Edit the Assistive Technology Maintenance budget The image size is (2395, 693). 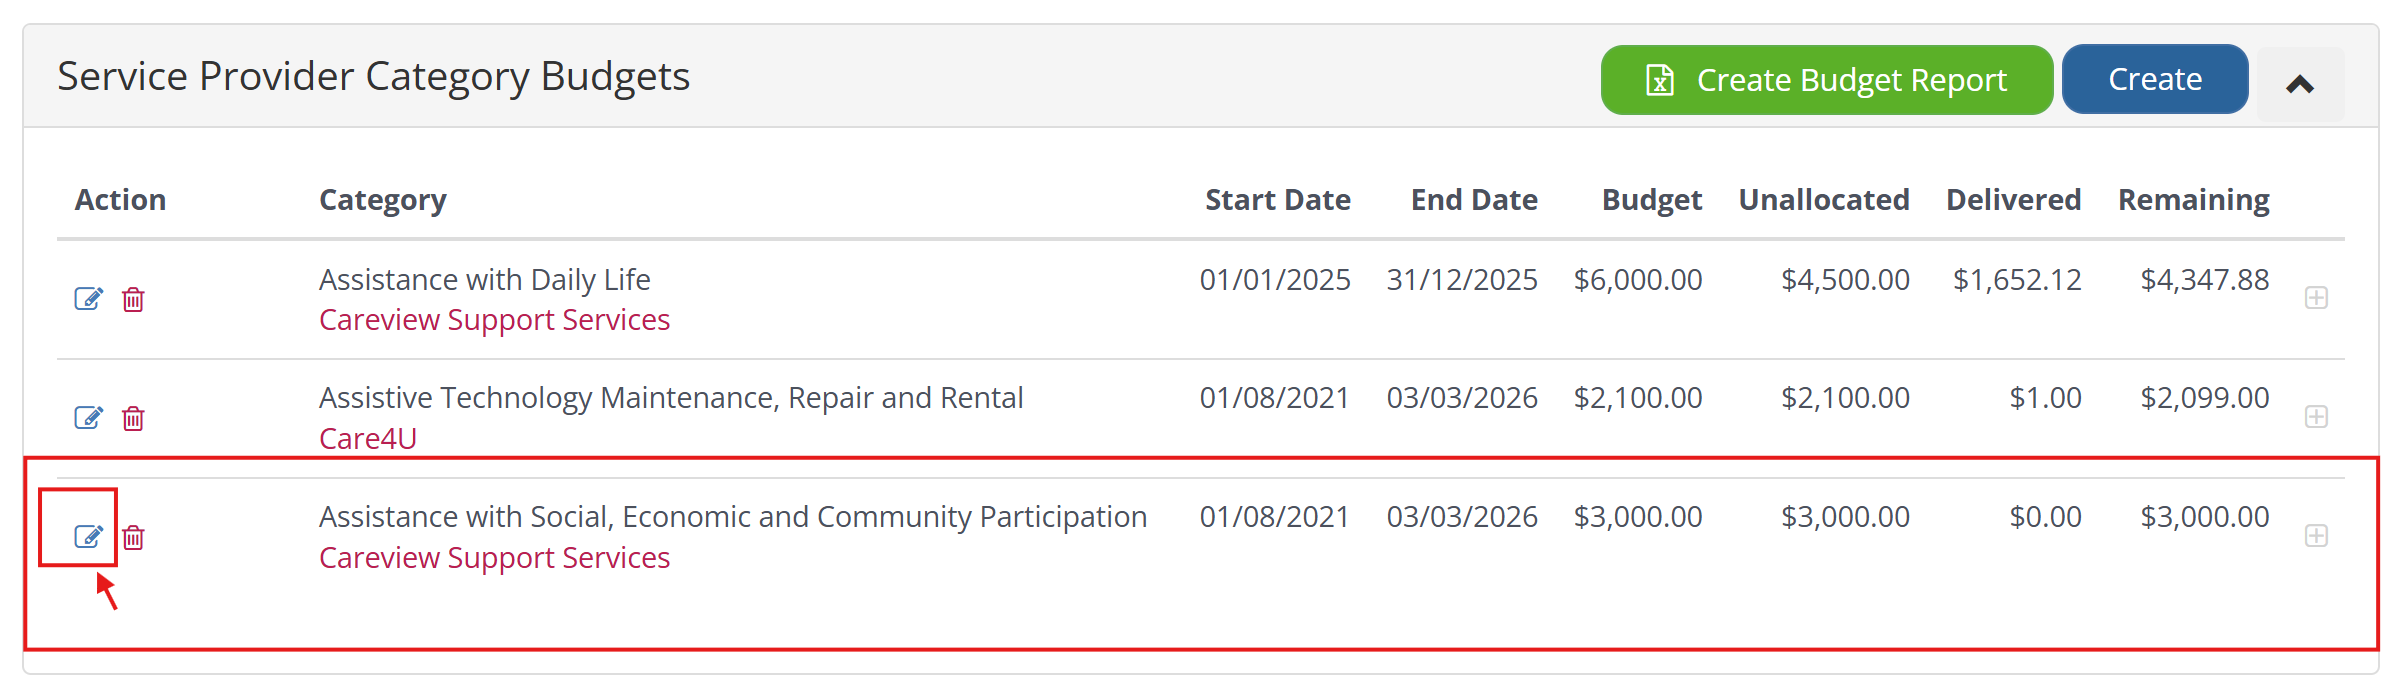coord(88,418)
